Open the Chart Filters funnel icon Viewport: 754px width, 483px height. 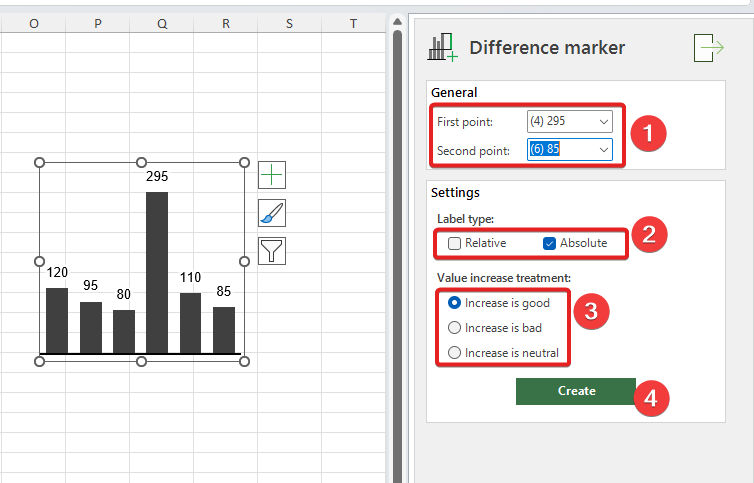point(272,250)
